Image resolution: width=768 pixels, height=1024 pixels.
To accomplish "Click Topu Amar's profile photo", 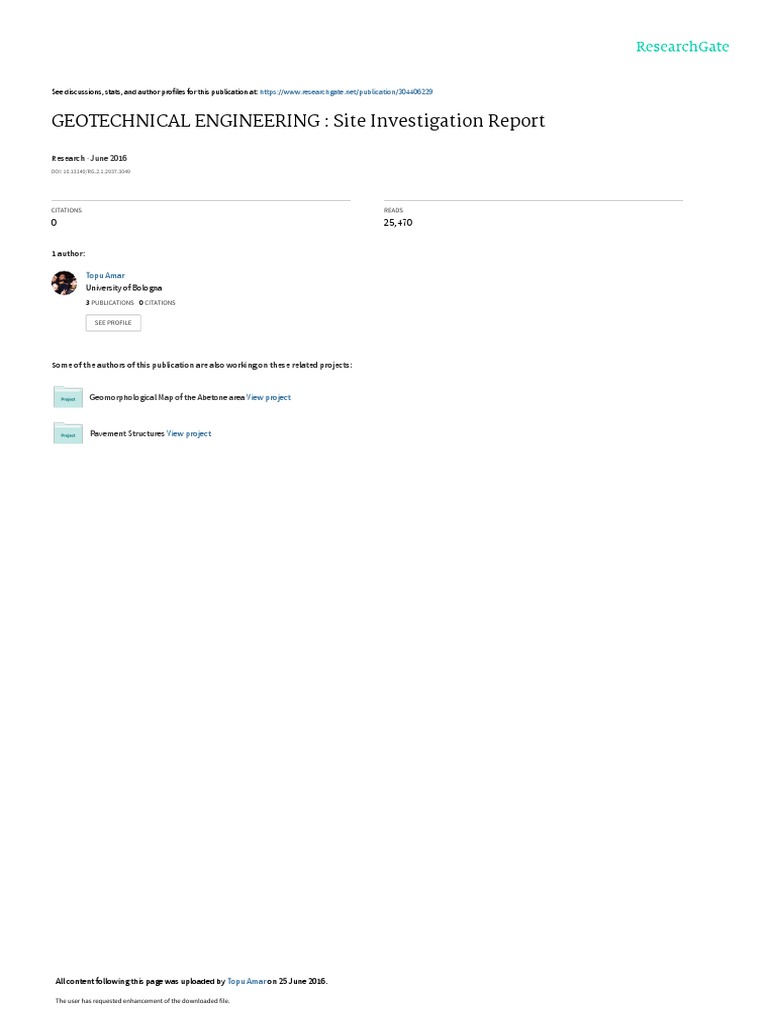I will tap(64, 283).
